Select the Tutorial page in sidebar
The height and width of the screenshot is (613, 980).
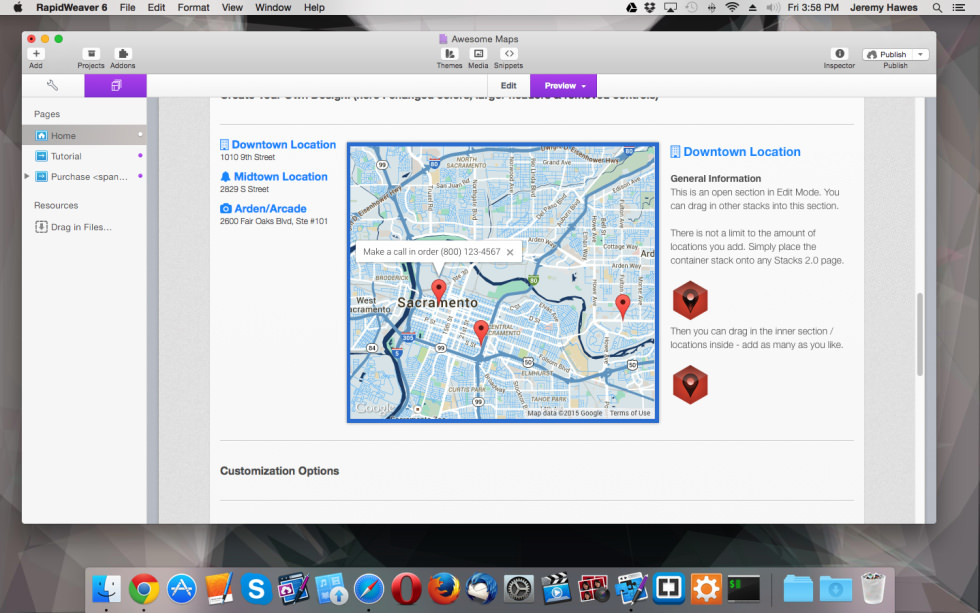click(84, 156)
